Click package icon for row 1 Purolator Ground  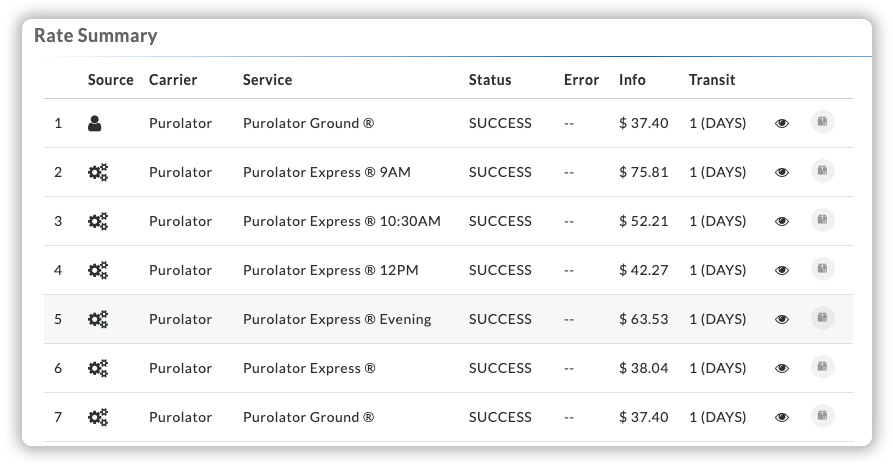[822, 122]
